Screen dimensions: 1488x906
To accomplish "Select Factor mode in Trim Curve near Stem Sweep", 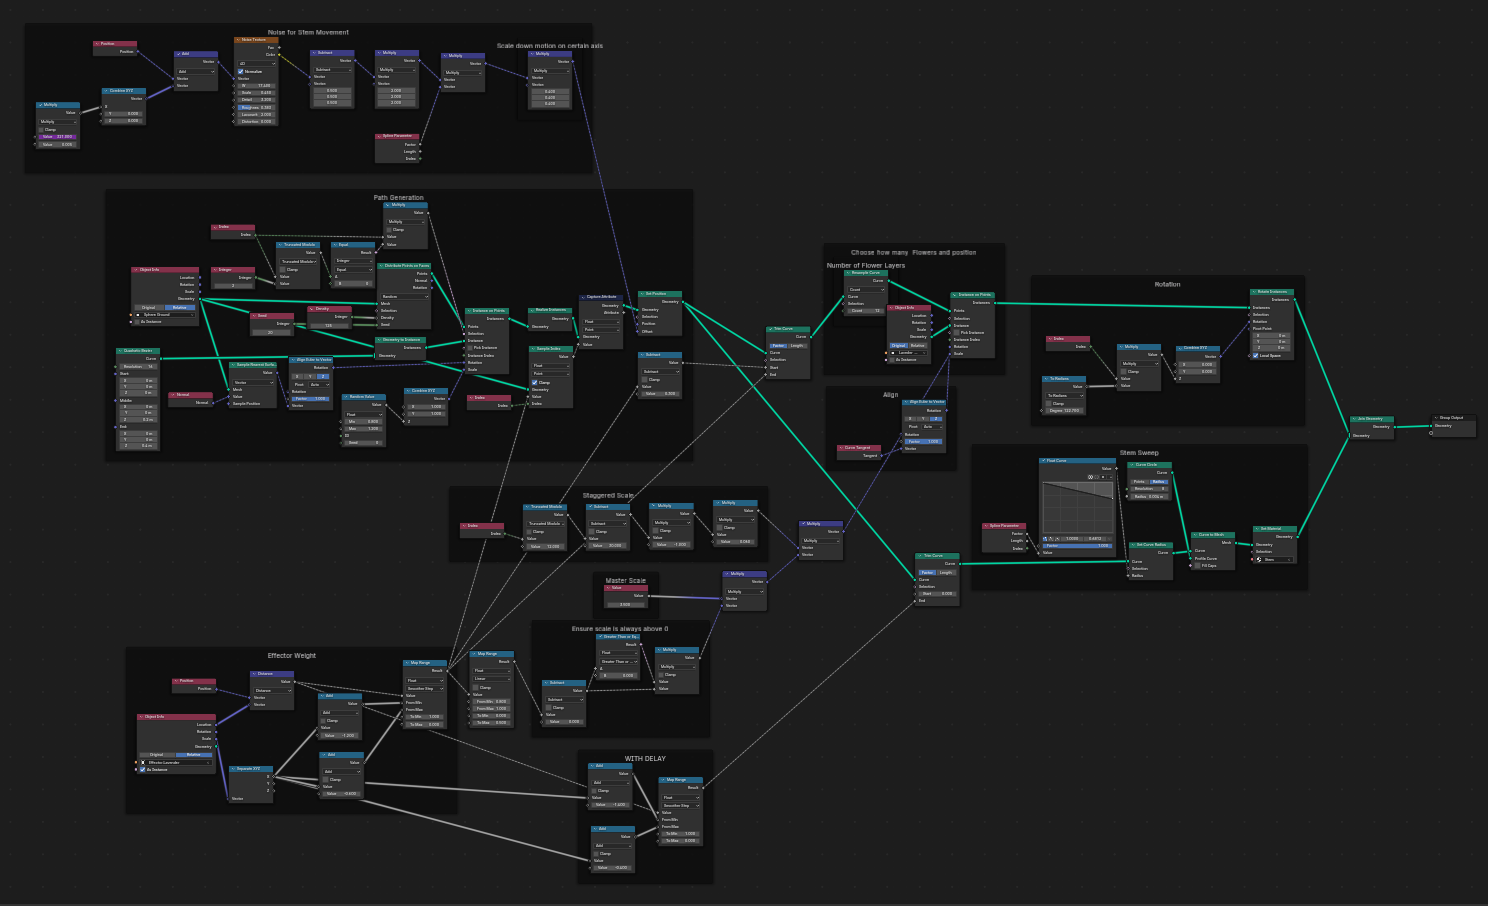I will (927, 572).
